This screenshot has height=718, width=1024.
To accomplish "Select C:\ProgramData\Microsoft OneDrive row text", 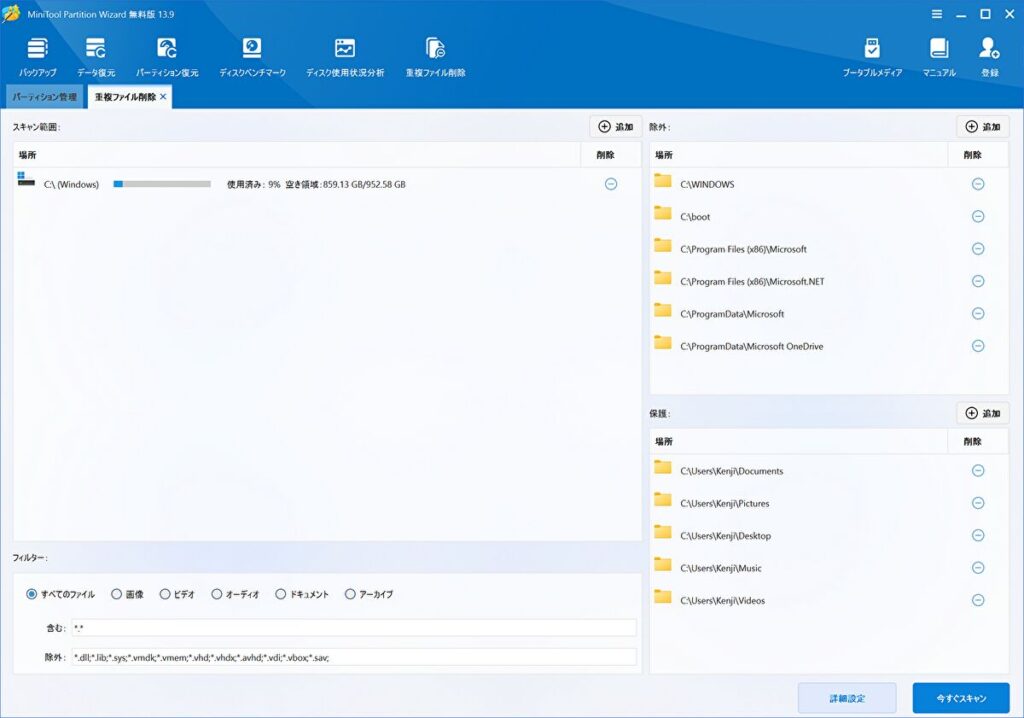I will point(752,346).
